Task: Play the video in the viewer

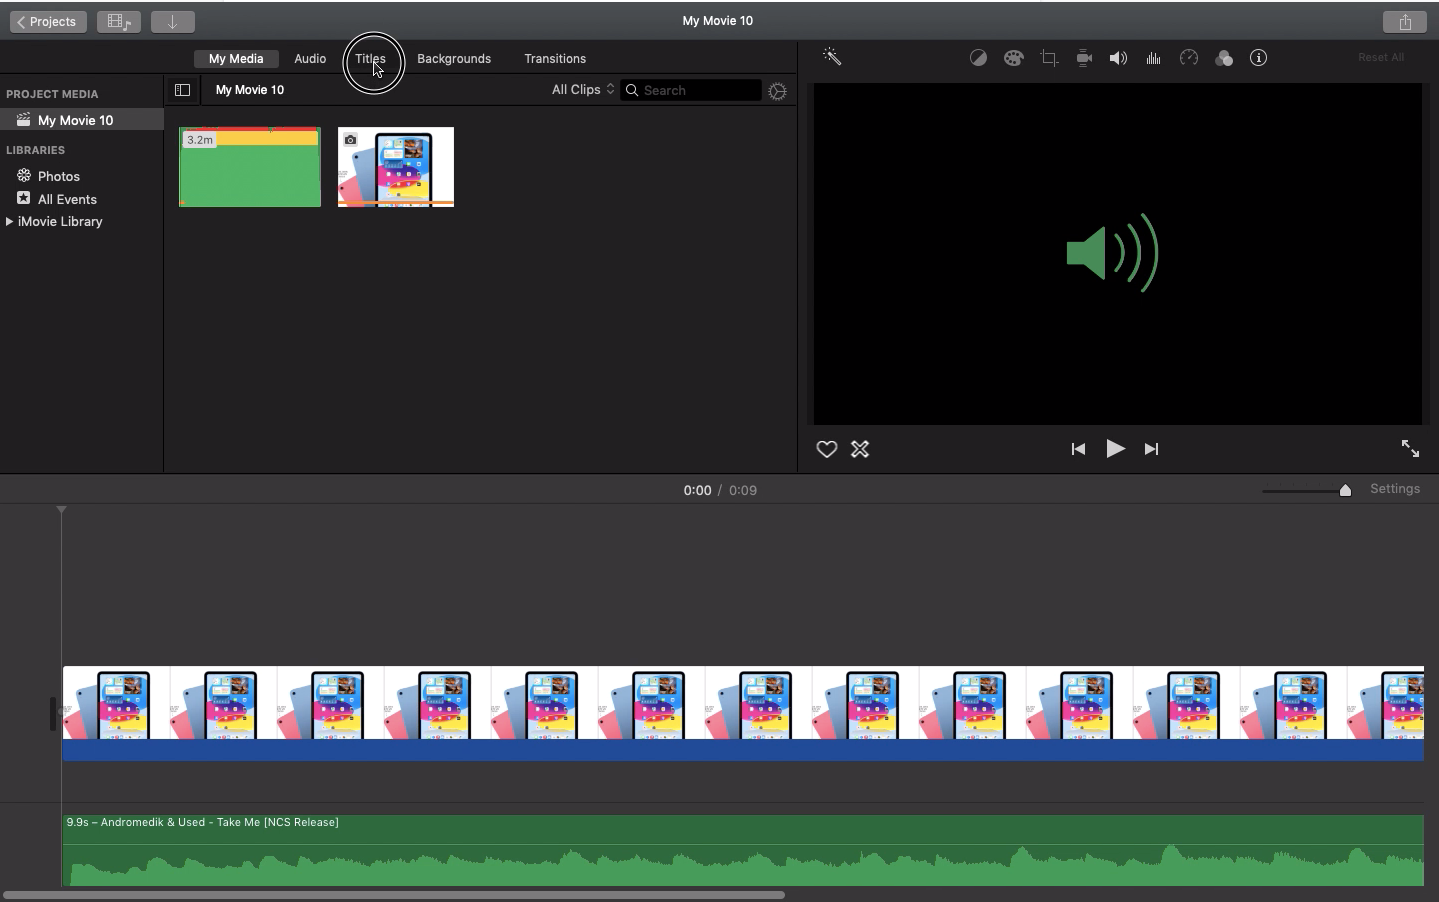Action: coord(1115,449)
